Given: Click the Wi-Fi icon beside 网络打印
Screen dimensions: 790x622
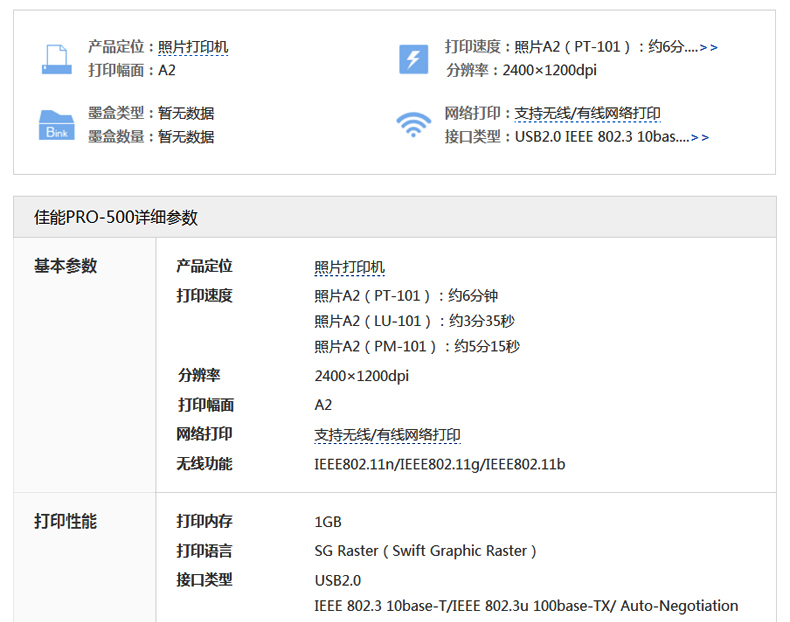Looking at the screenshot, I should [x=414, y=124].
